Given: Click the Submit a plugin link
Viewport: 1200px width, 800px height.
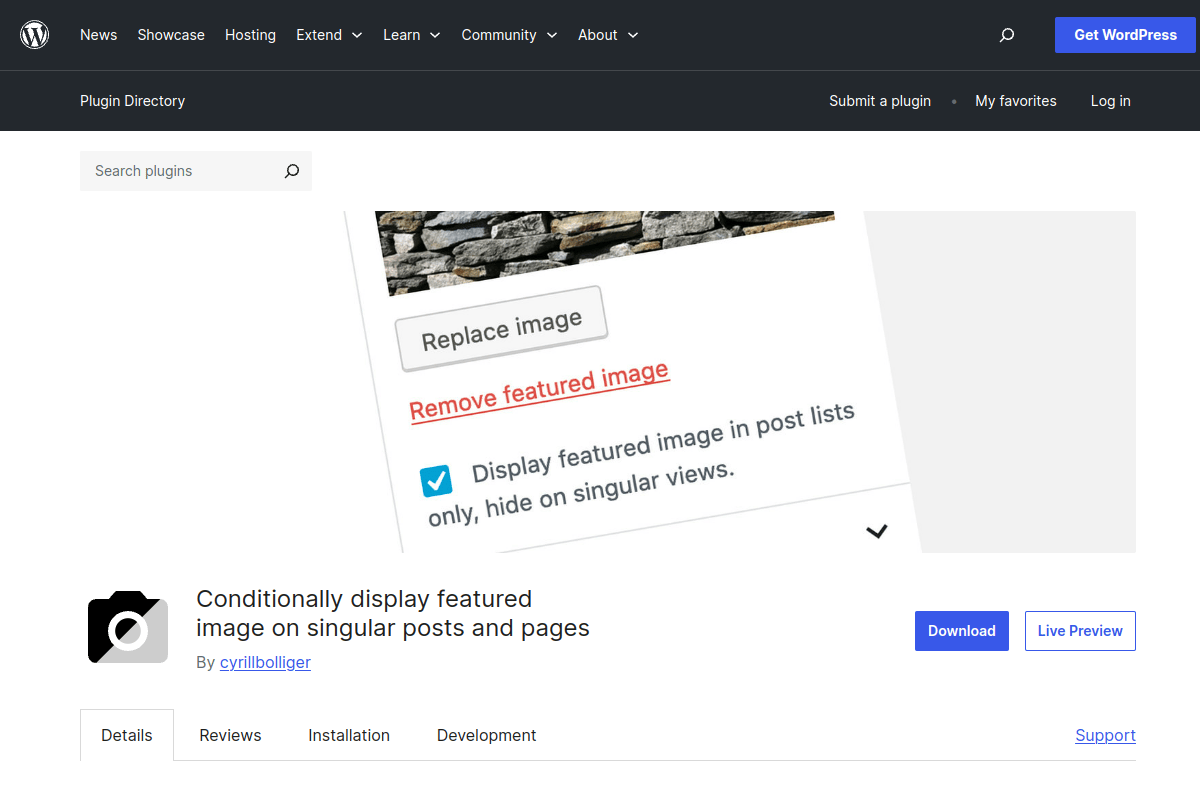Looking at the screenshot, I should click(879, 100).
